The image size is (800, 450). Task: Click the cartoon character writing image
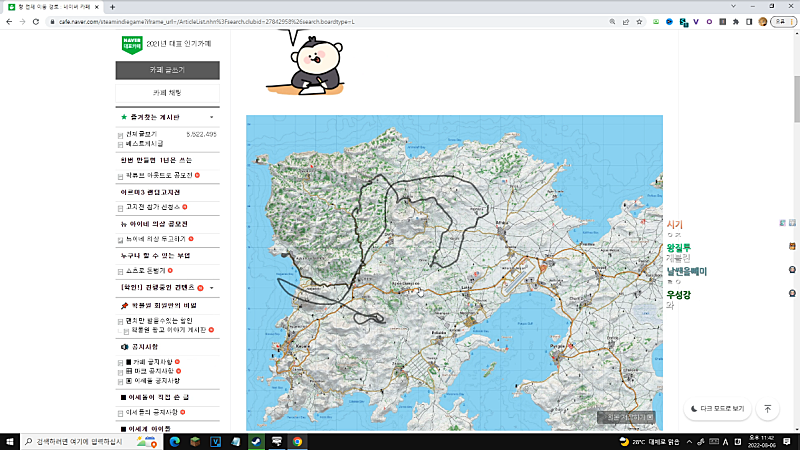[306, 63]
